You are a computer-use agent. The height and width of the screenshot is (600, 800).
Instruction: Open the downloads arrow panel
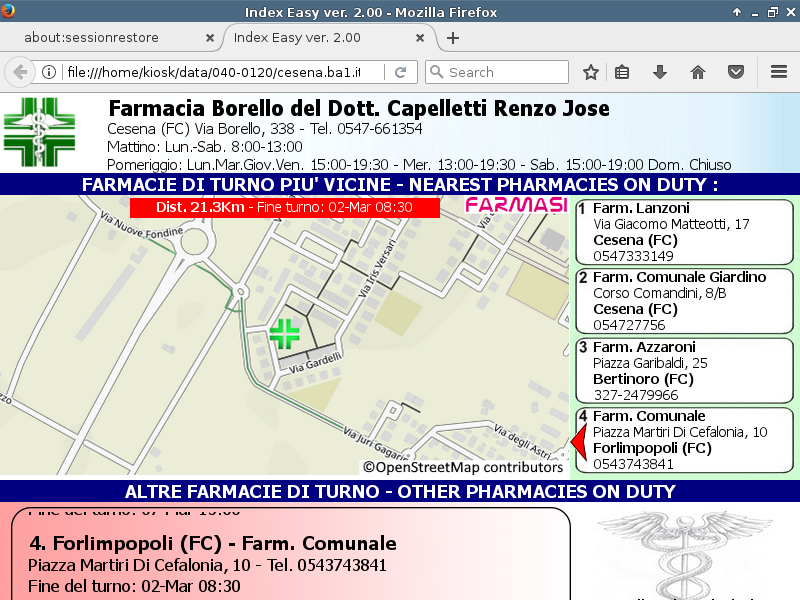[x=659, y=72]
